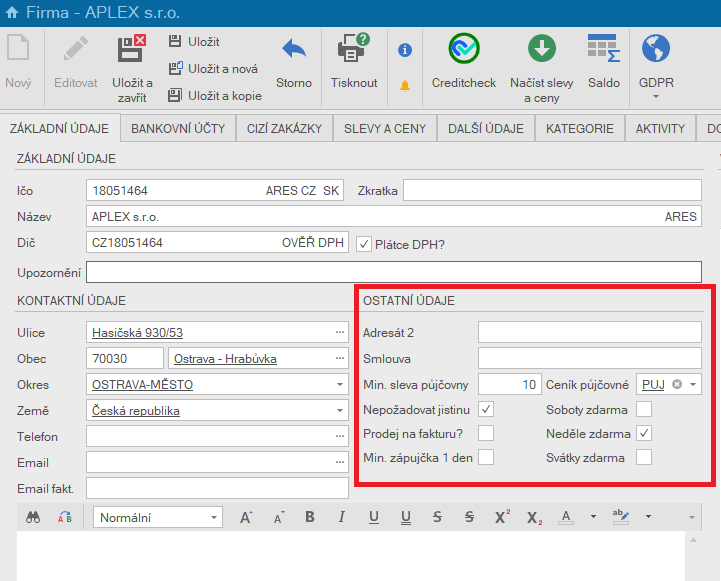Click Načíst slevy a ceny icon

(542, 48)
